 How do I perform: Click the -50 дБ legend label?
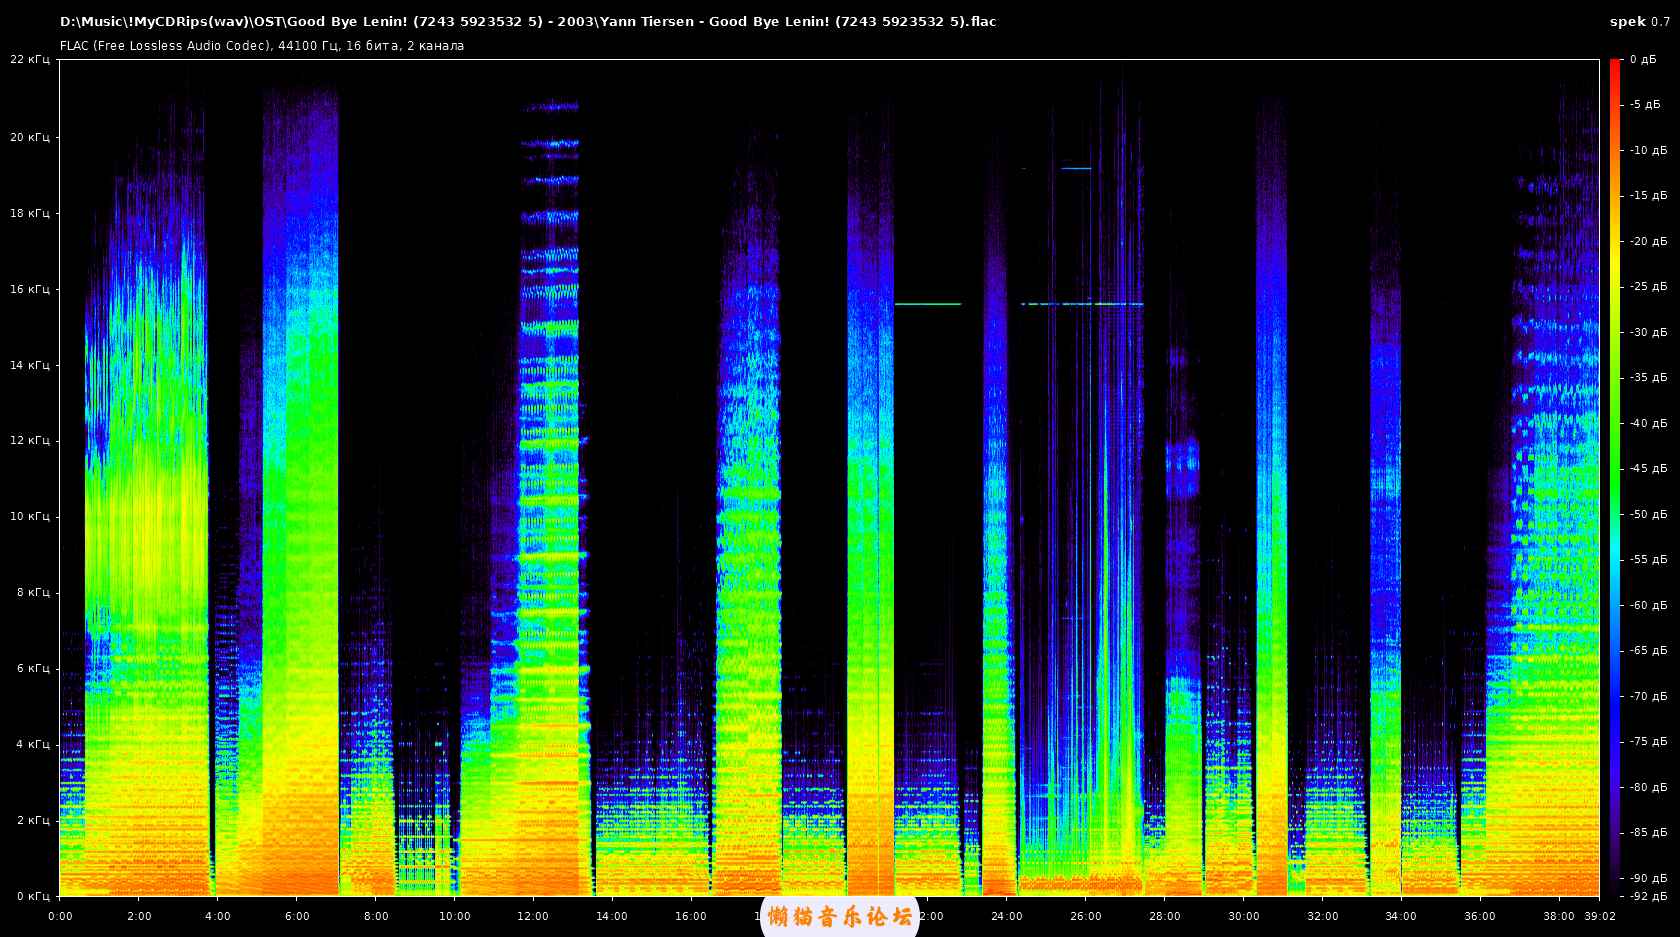click(x=1648, y=515)
